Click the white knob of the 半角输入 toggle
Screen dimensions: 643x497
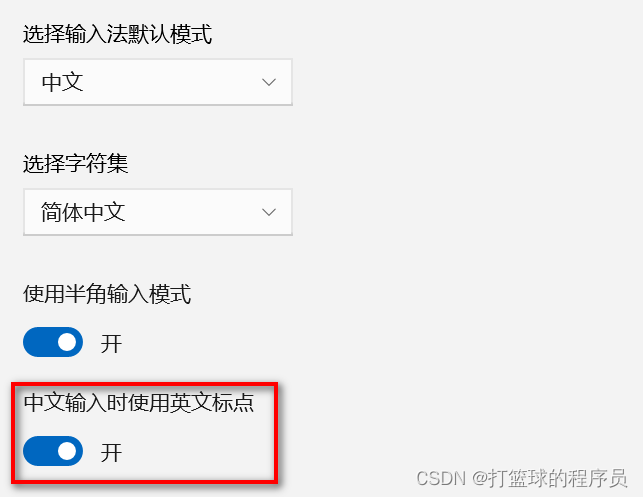click(67, 342)
